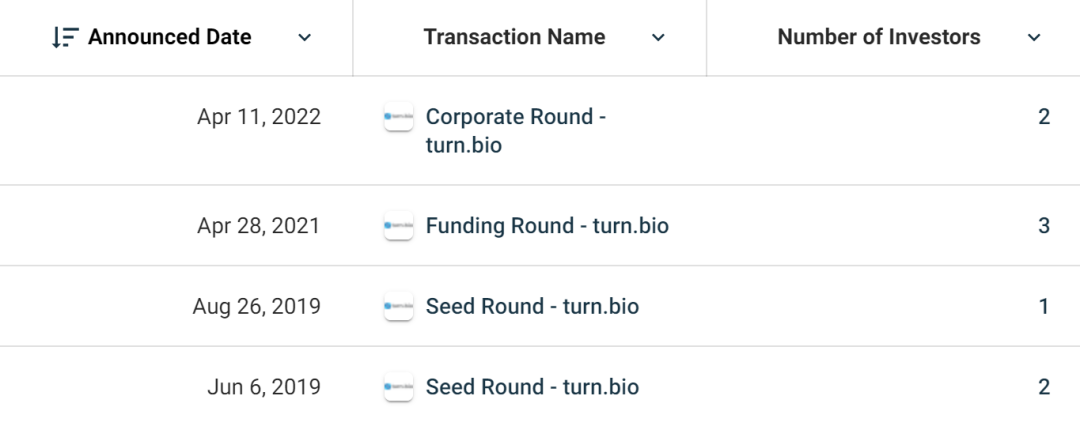Click the sort icon beside Announced Date
Screen dimensions: 1080x426
coord(65,37)
